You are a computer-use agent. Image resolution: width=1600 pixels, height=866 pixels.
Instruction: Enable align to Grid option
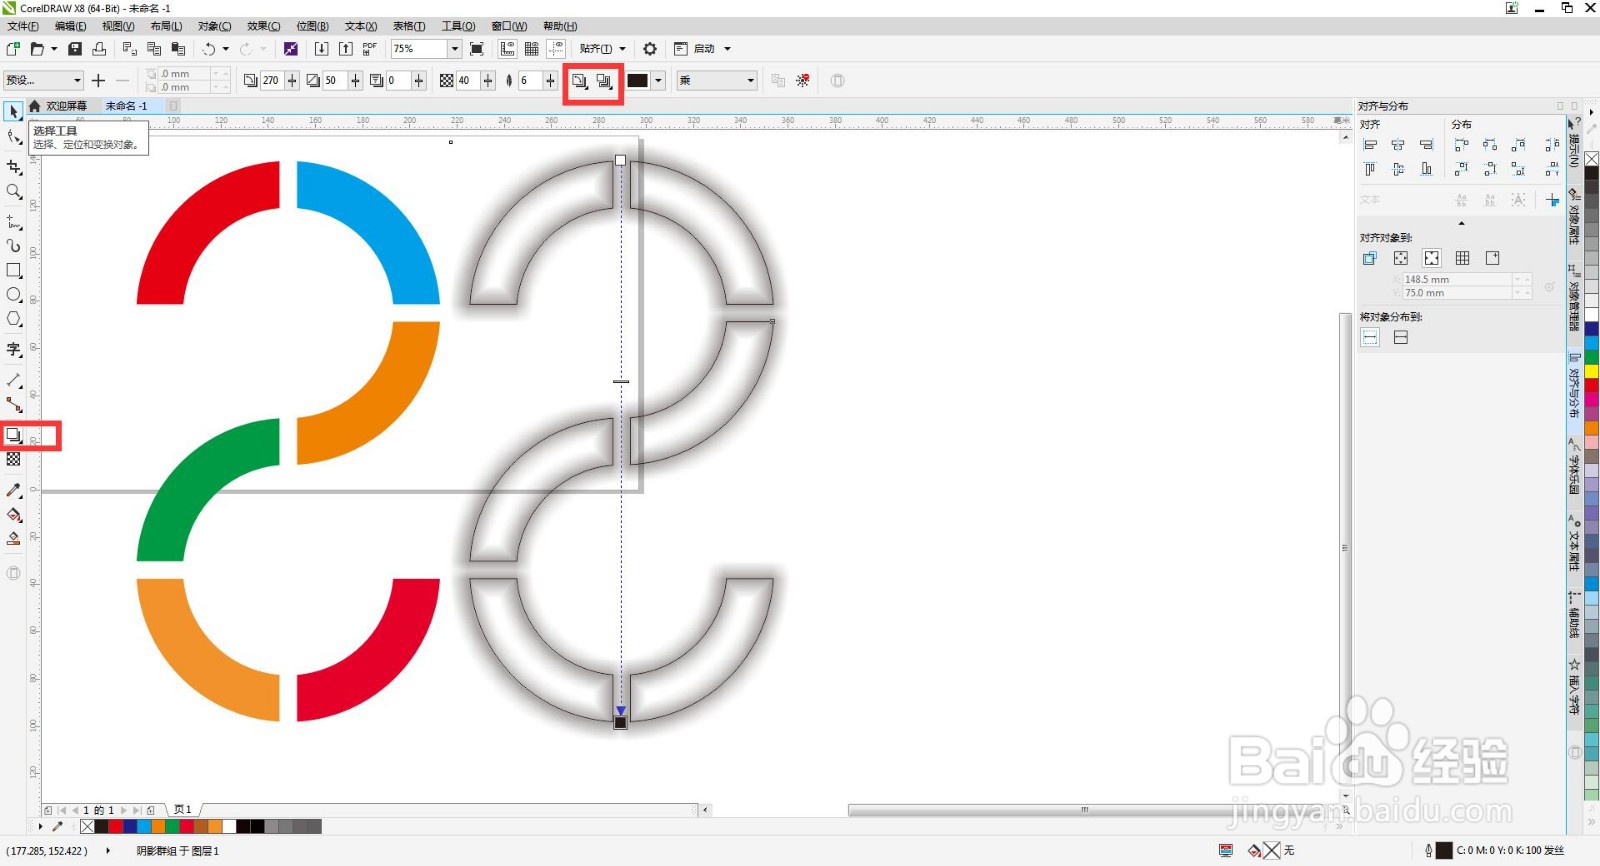pos(1462,258)
